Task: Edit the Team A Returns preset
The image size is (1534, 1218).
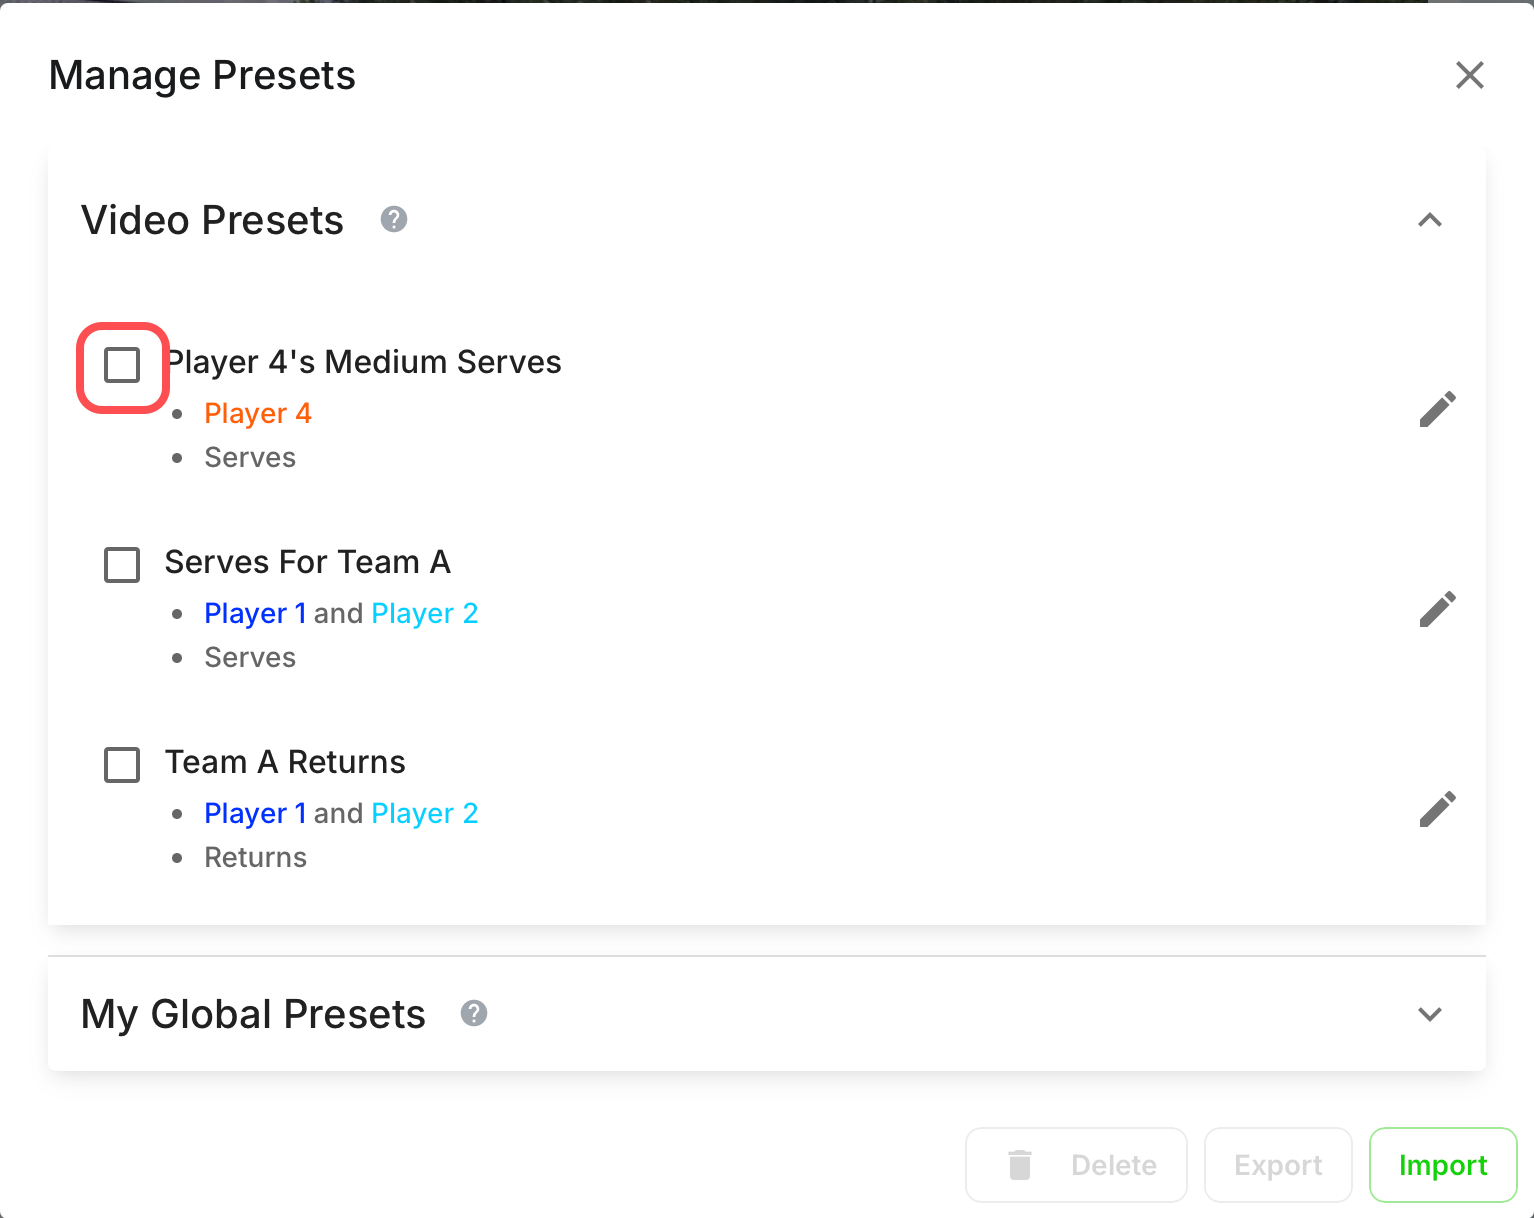Action: (x=1437, y=809)
